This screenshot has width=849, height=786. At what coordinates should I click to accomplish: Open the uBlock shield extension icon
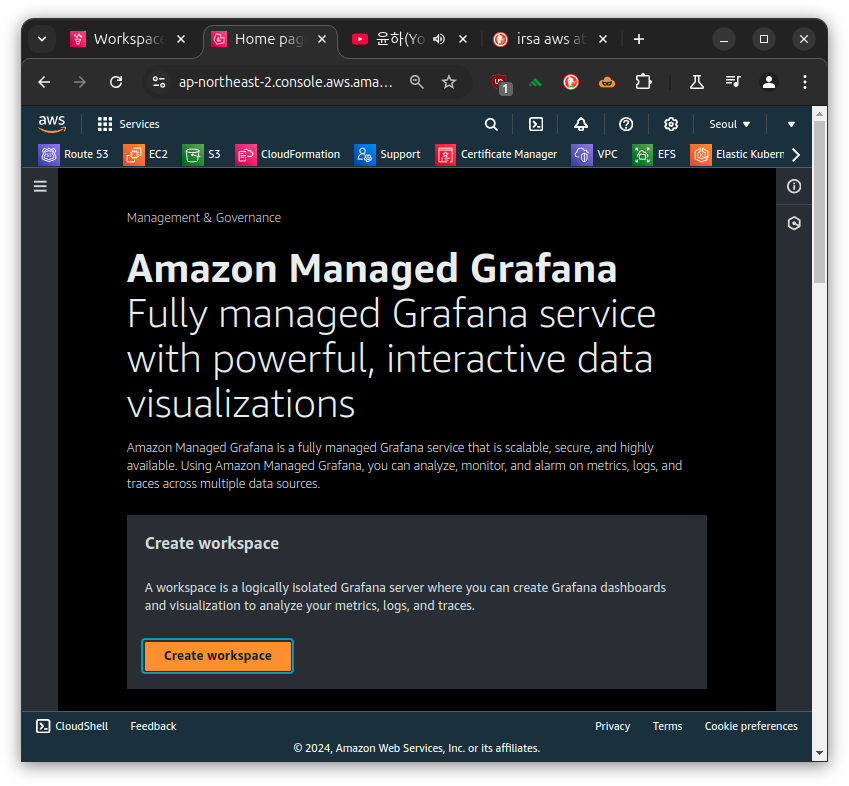click(x=501, y=83)
